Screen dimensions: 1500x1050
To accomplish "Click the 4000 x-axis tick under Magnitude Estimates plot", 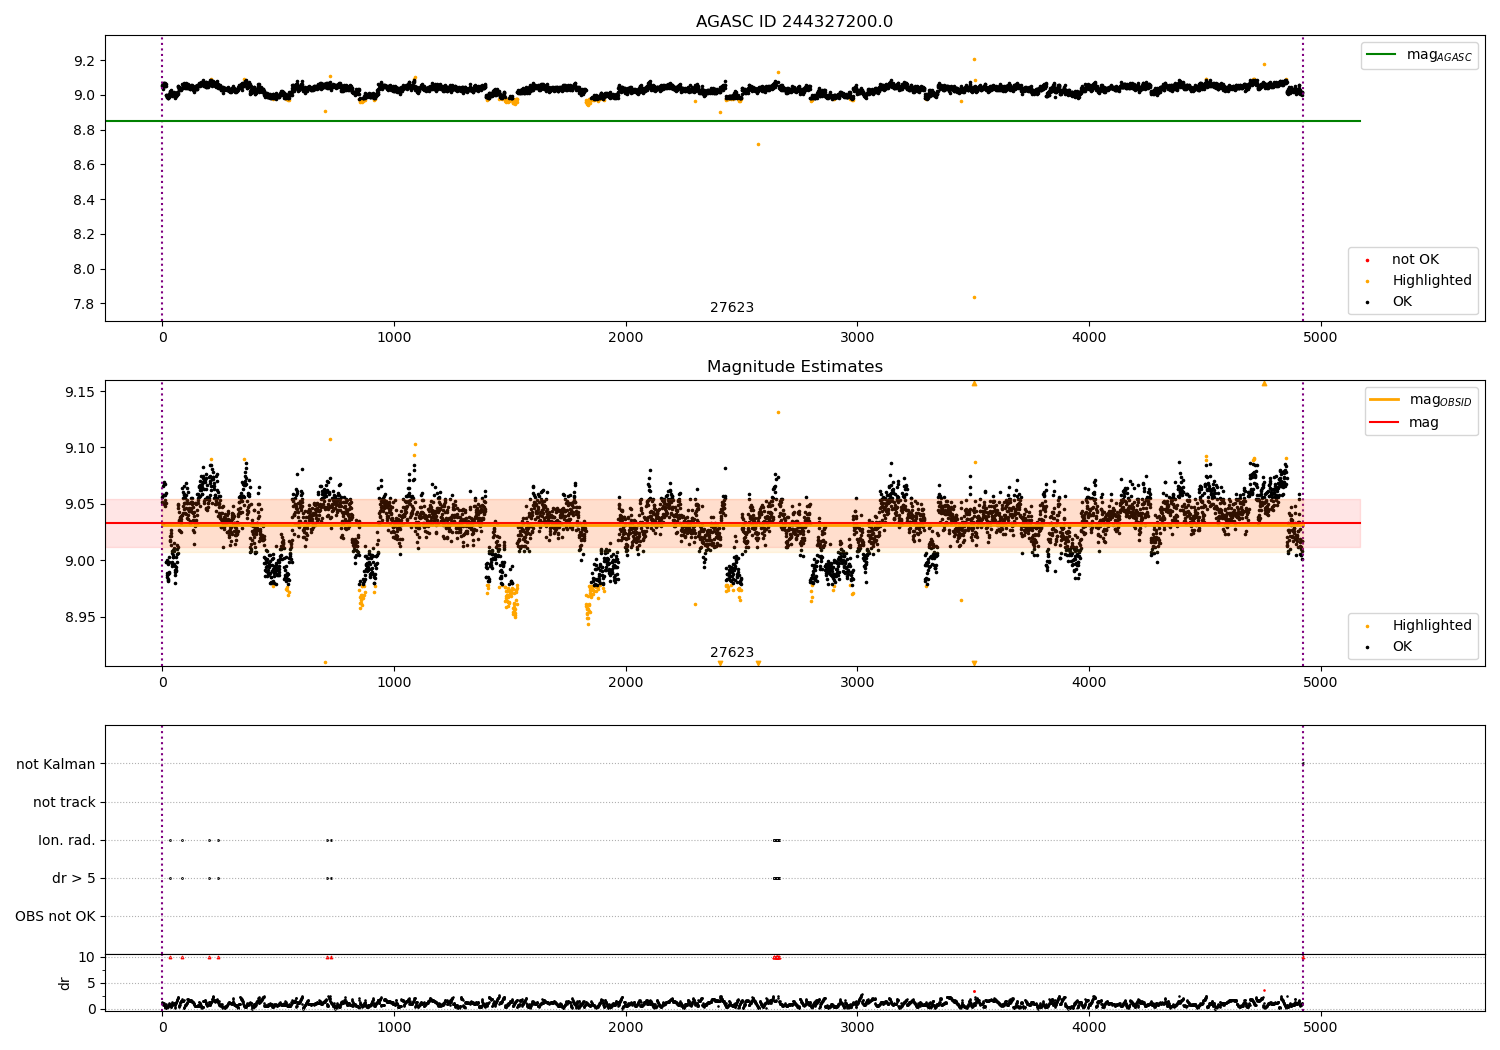I will click(1089, 683).
